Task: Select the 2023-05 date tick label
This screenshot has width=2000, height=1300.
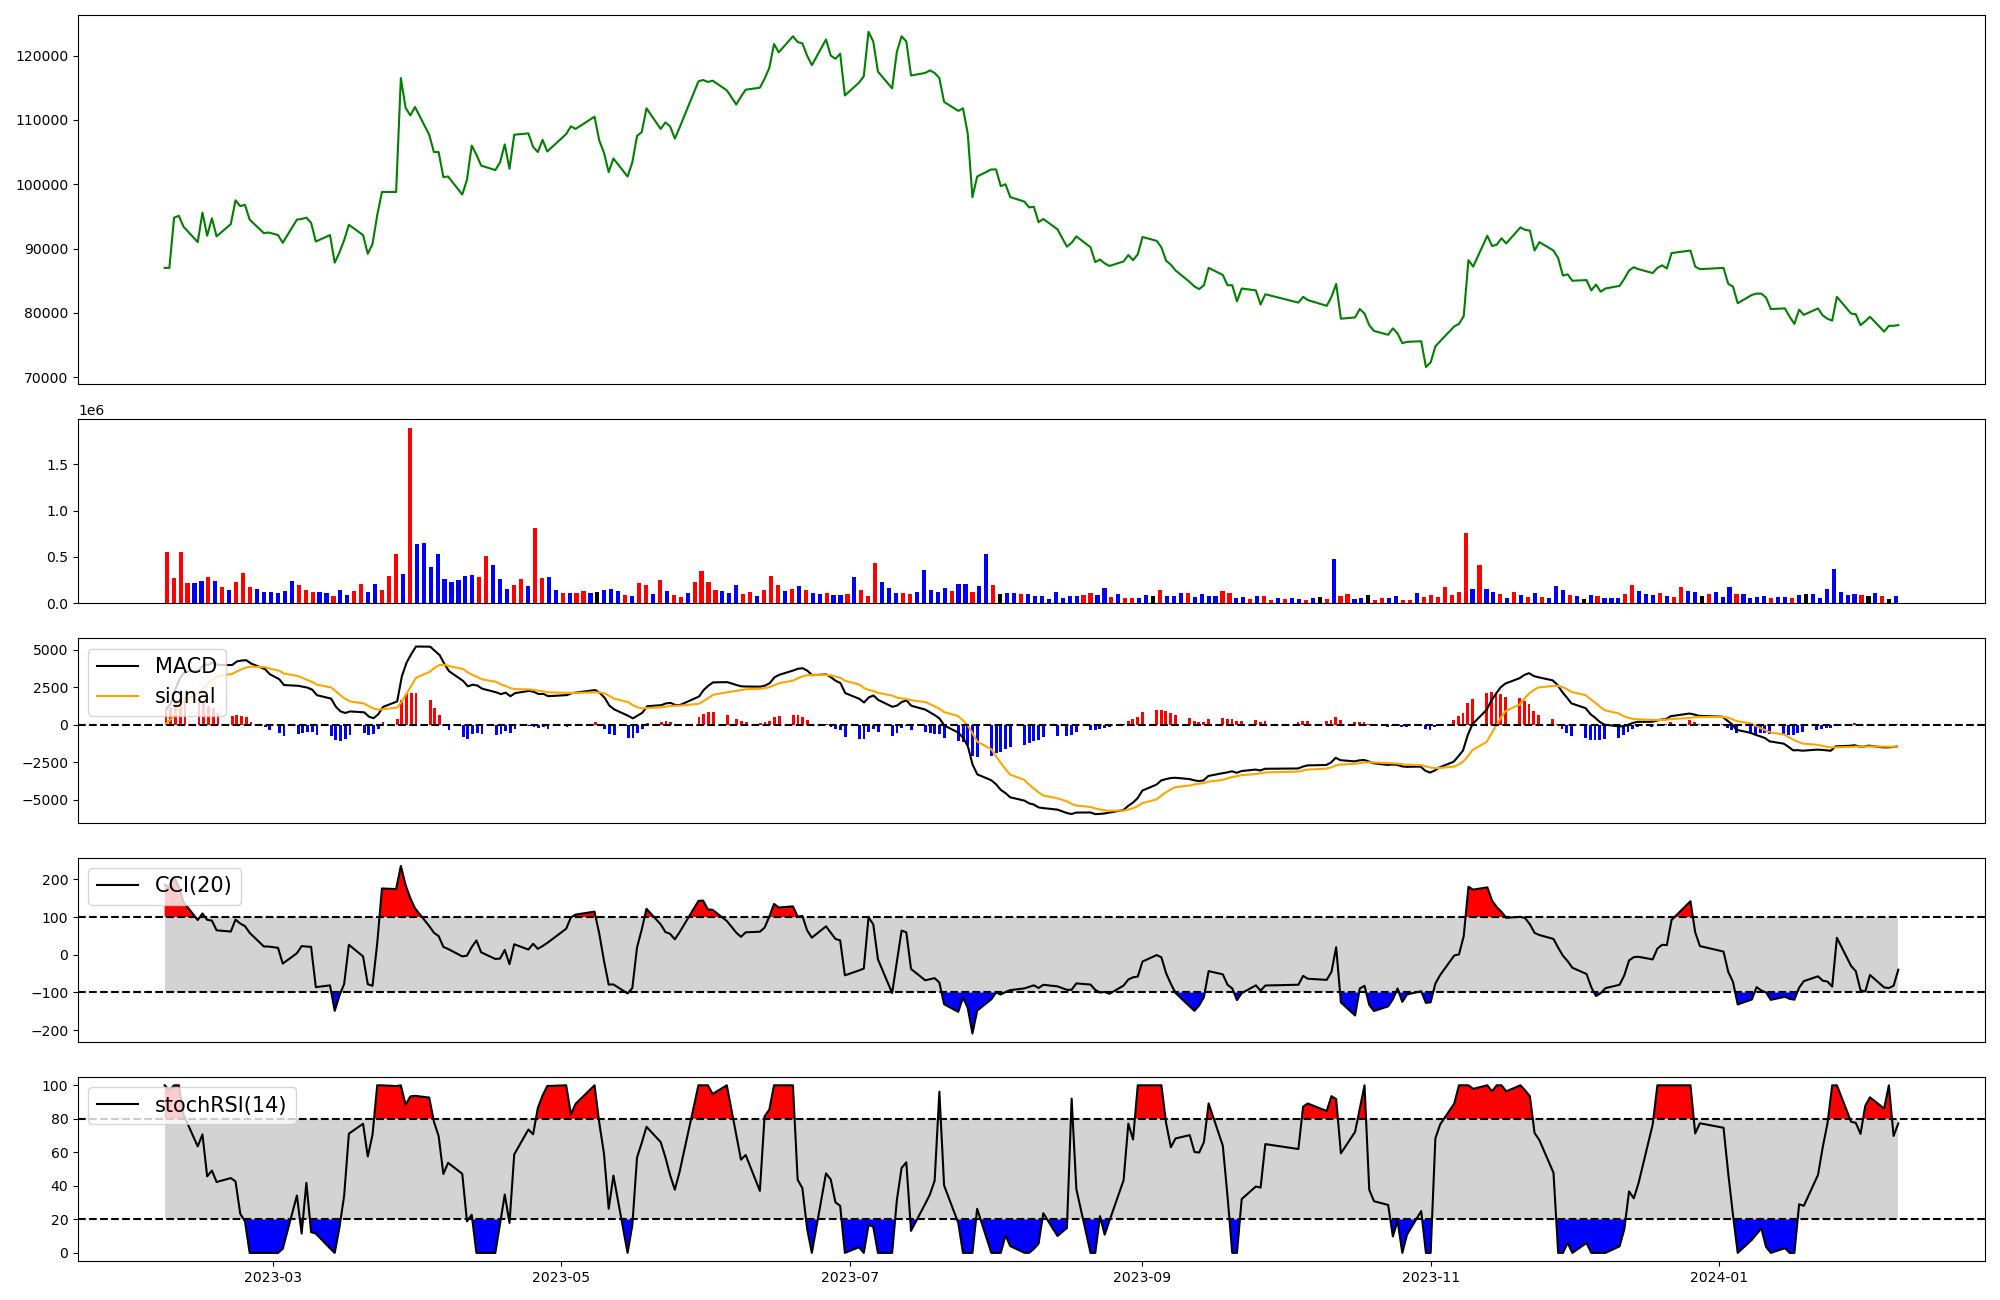Action: point(561,1277)
